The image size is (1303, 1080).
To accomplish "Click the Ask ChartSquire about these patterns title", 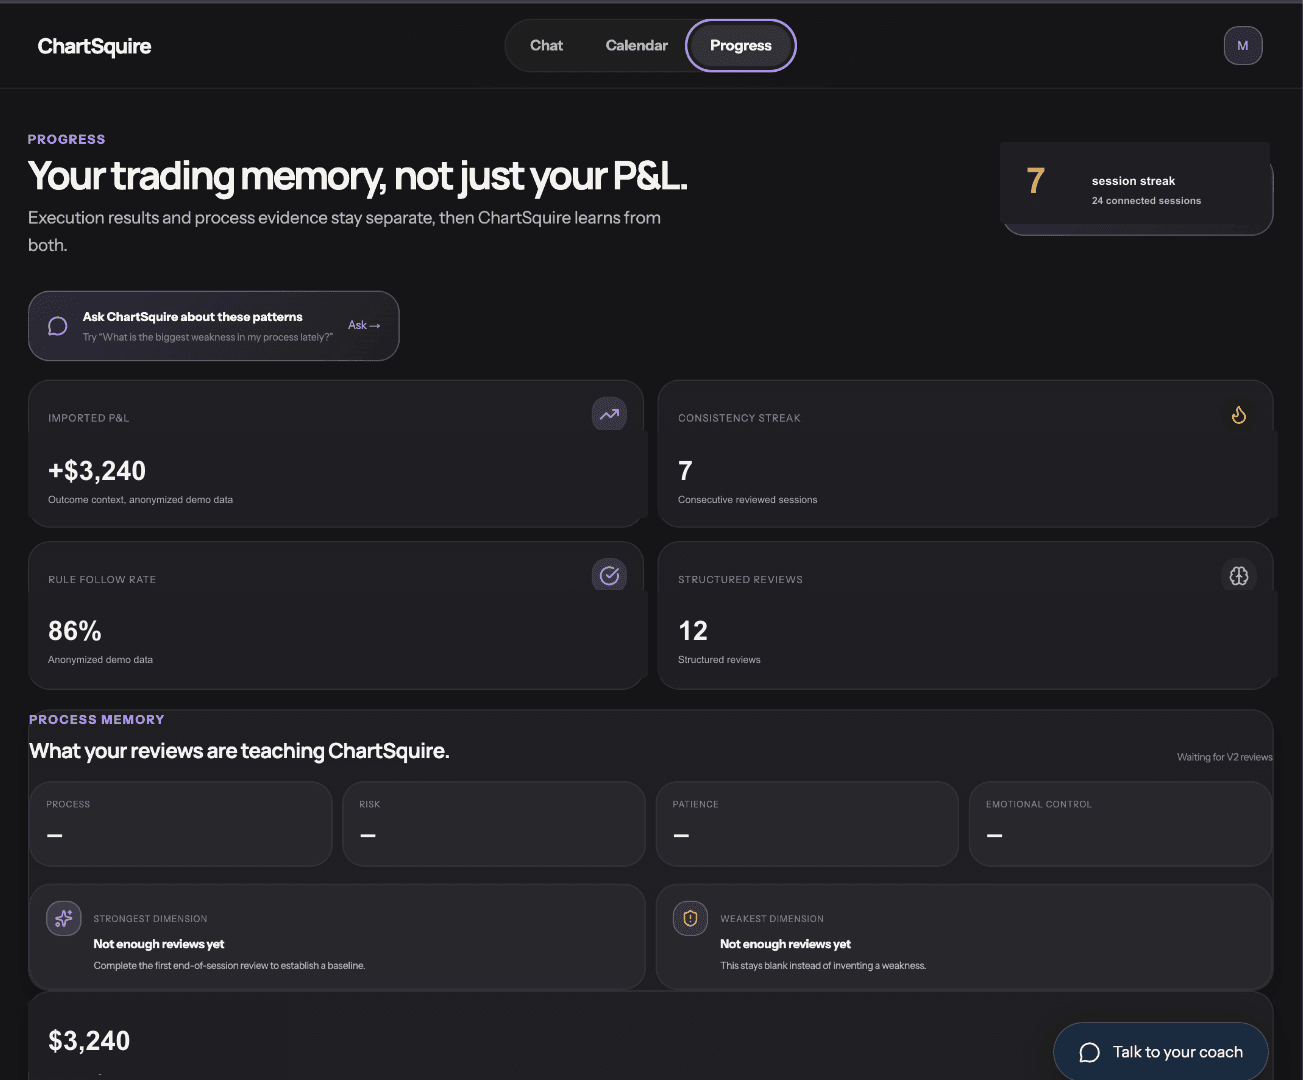I will pyautogui.click(x=192, y=317).
